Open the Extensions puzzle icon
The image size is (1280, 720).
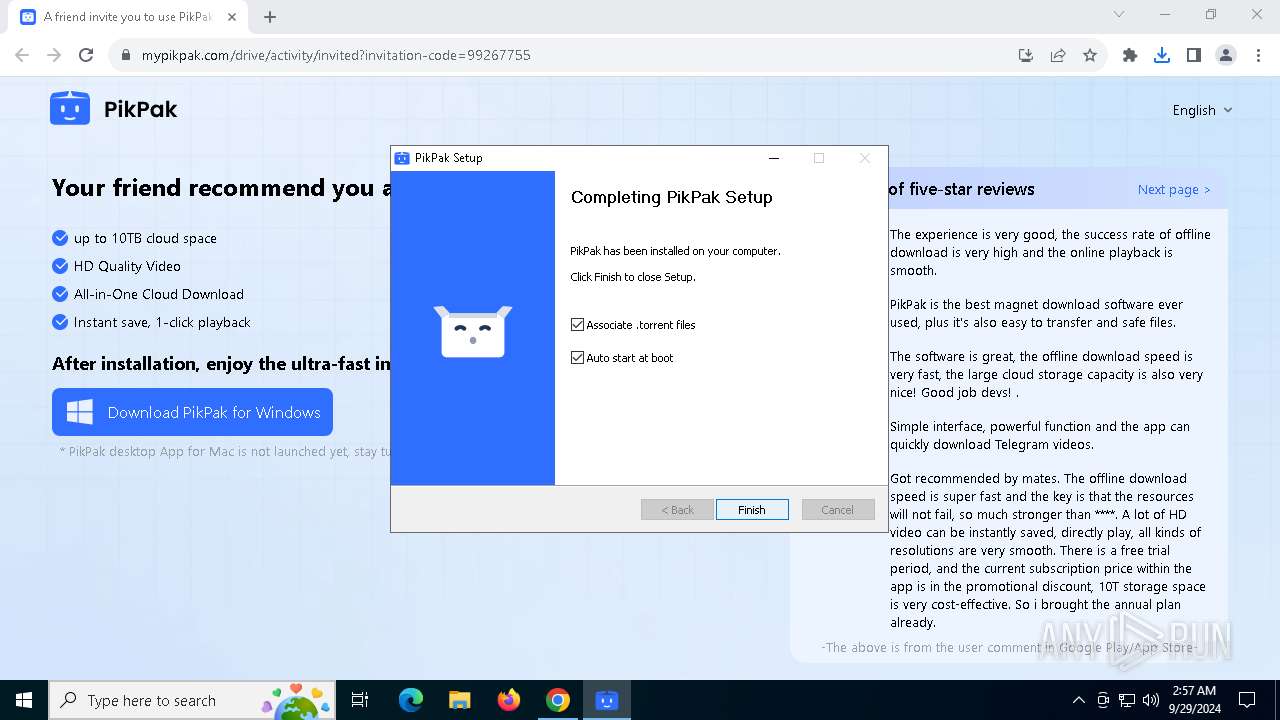coord(1130,55)
